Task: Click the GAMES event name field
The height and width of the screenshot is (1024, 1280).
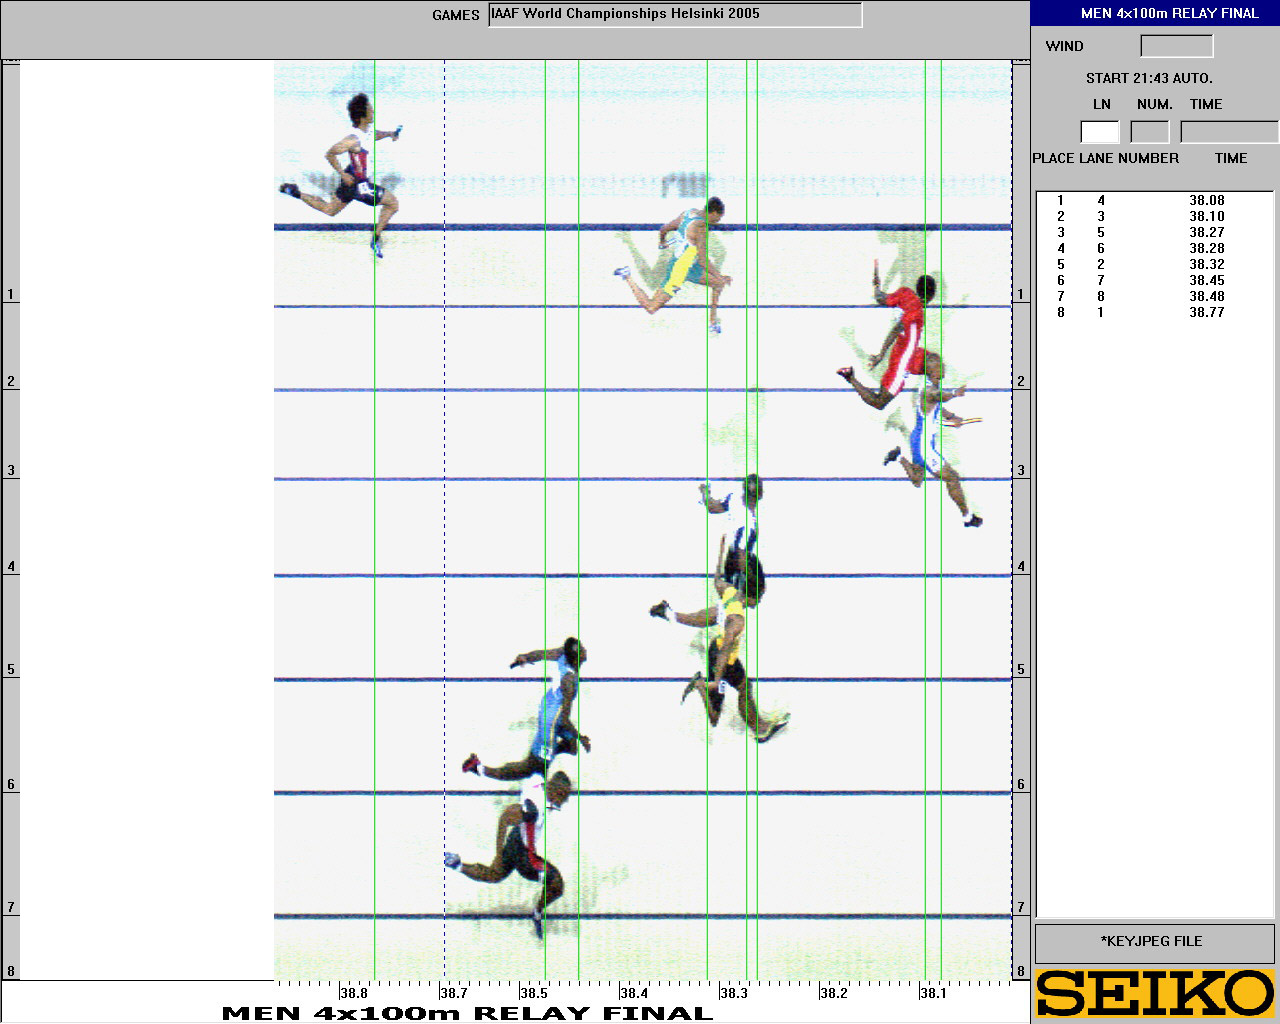Action: (675, 15)
